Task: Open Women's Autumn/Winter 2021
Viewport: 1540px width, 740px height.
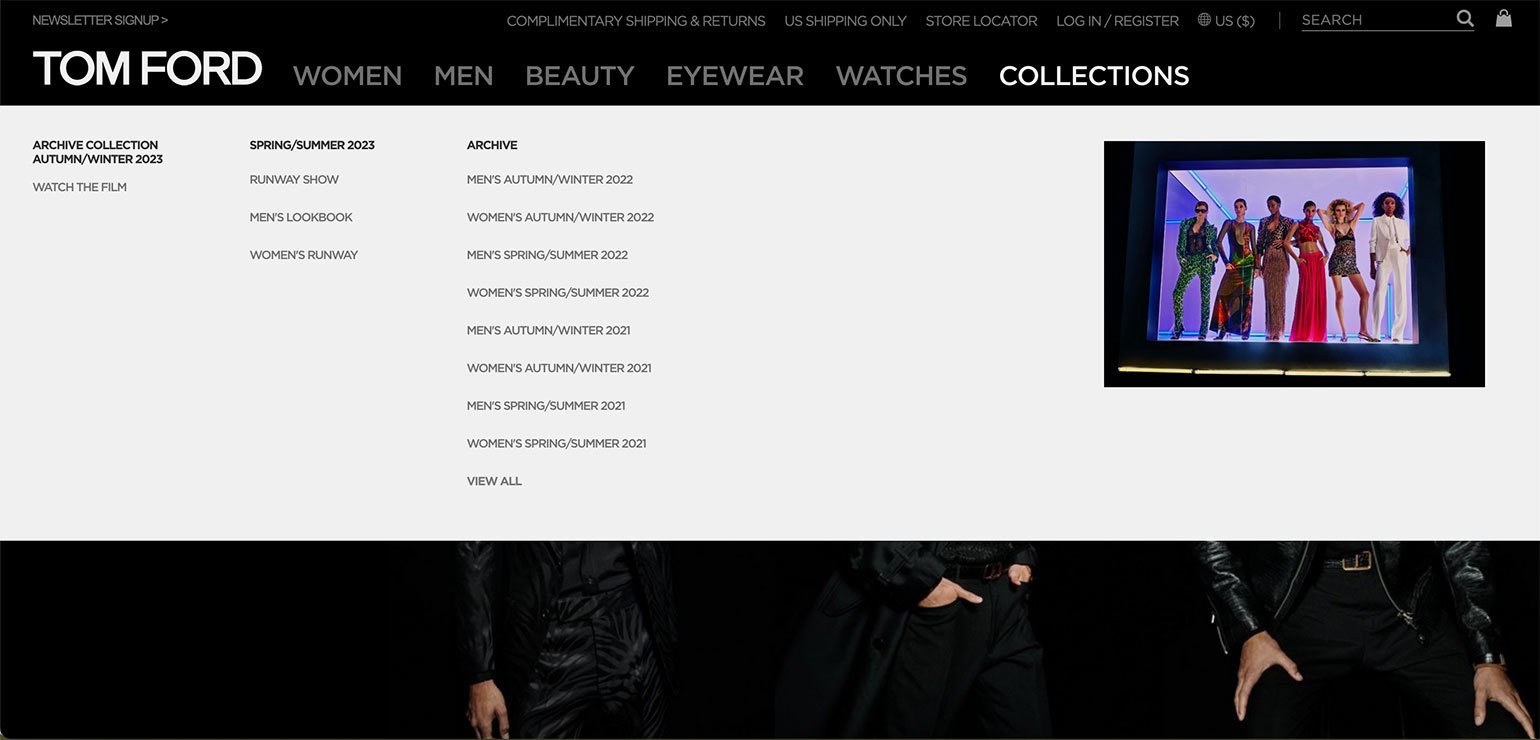Action: (x=559, y=368)
